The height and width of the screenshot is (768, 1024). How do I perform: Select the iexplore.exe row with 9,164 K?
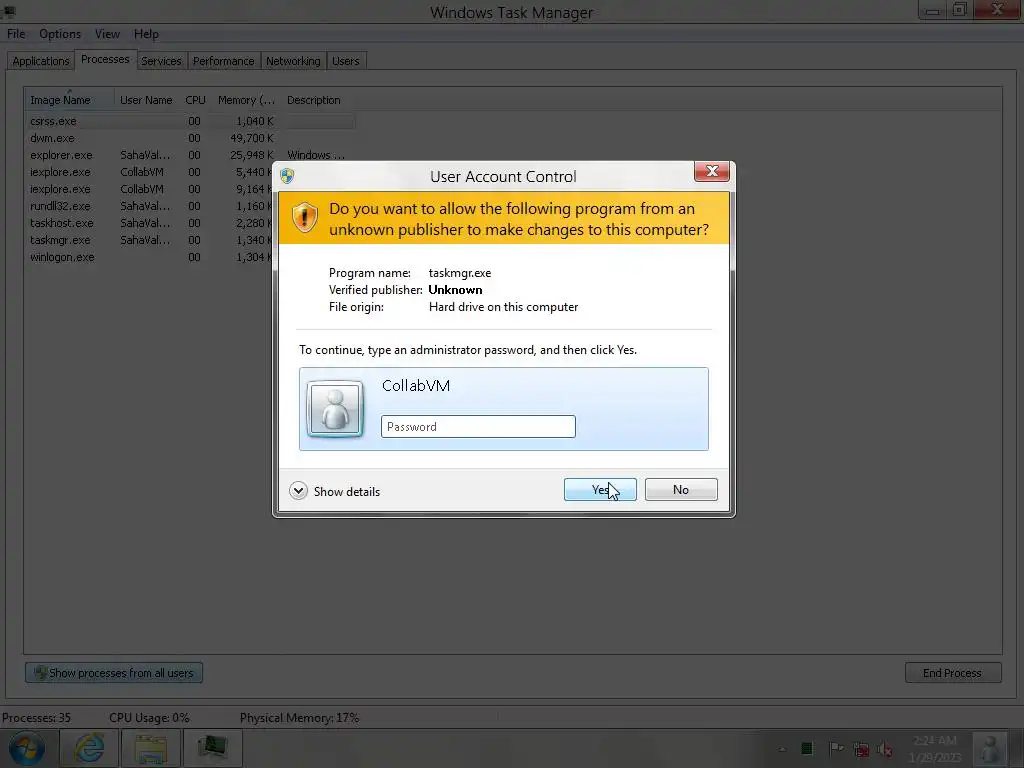pyautogui.click(x=149, y=189)
